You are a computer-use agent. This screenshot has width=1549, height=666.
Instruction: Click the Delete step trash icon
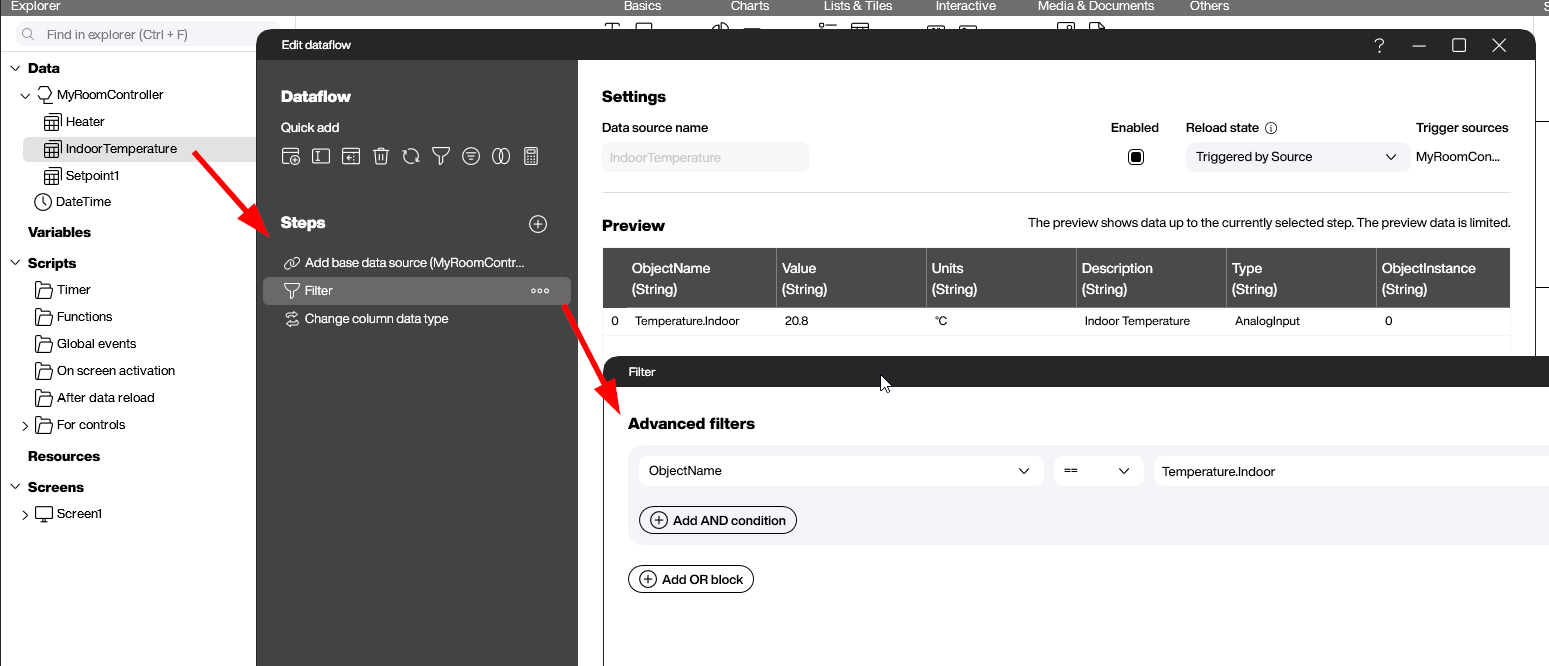click(x=381, y=155)
